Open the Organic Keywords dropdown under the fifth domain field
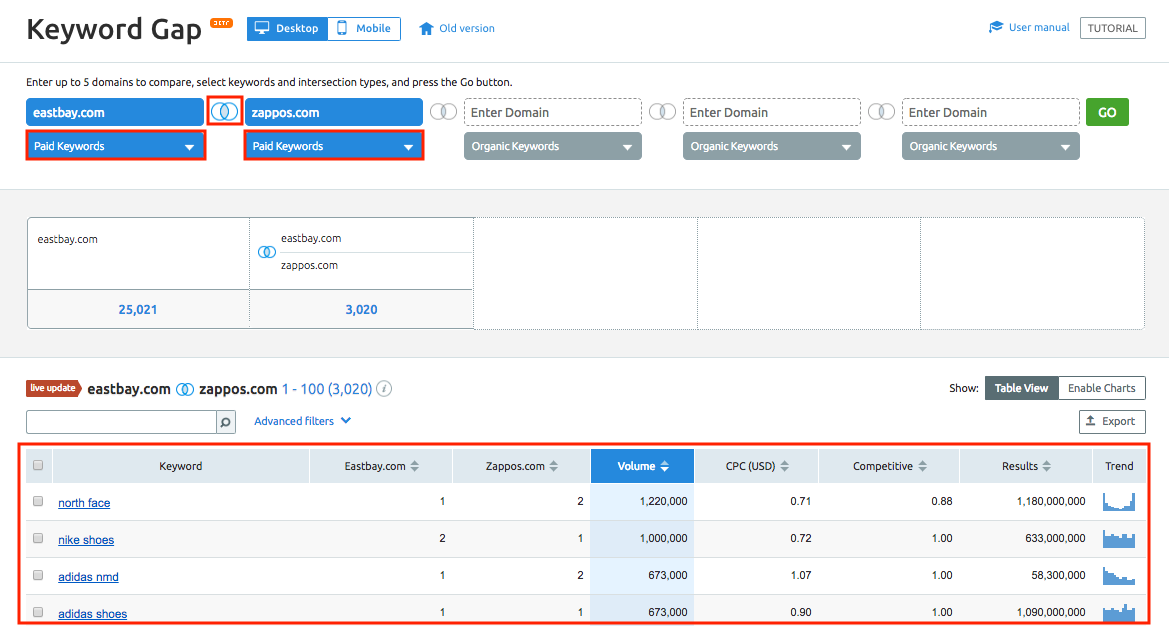 pyautogui.click(x=990, y=146)
